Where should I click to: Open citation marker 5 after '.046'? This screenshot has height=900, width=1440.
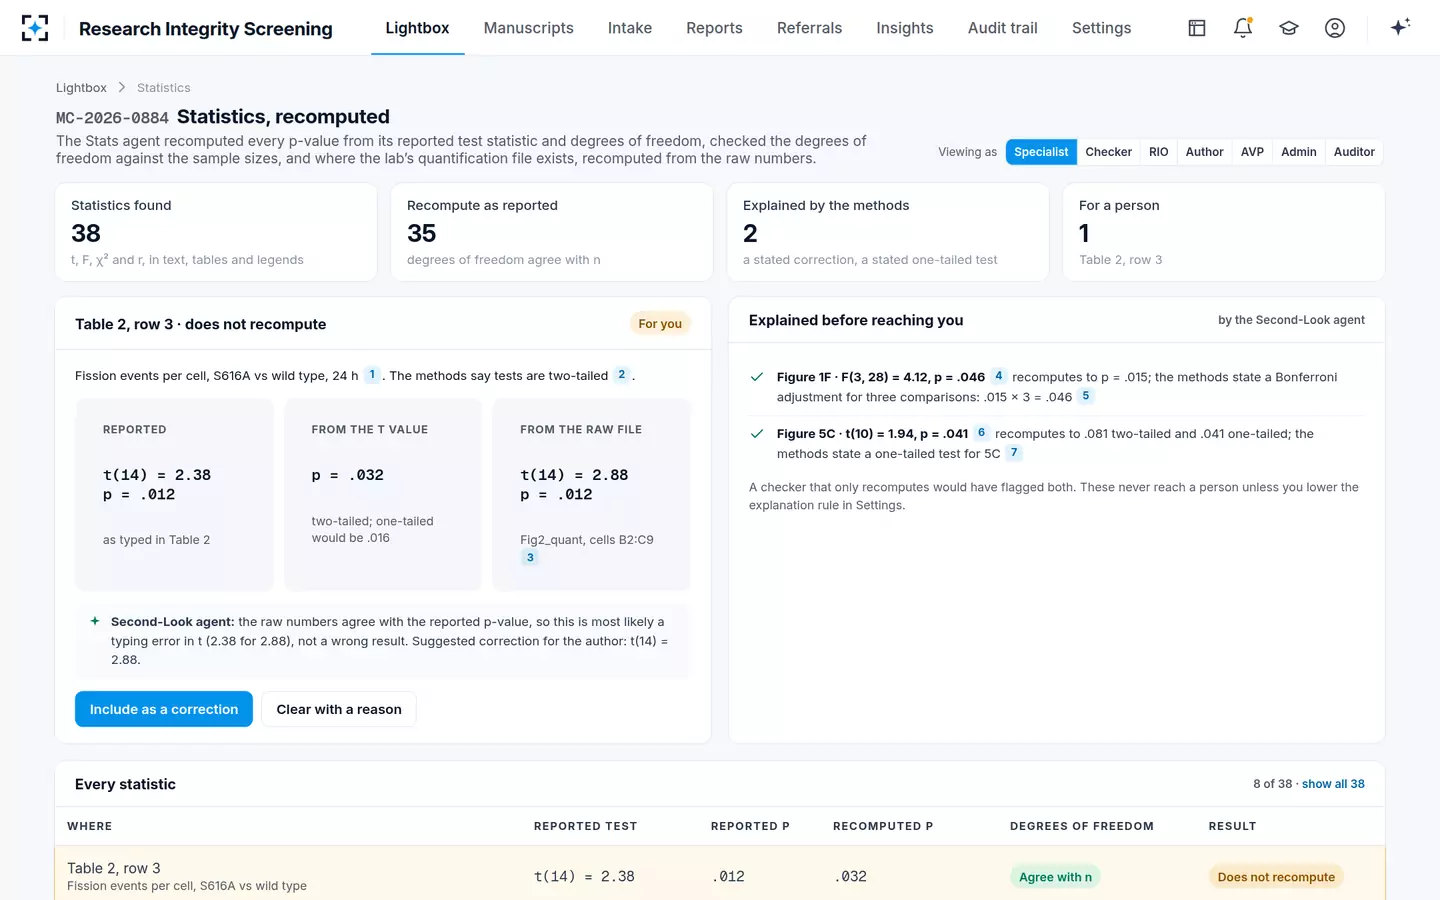pyautogui.click(x=1086, y=396)
